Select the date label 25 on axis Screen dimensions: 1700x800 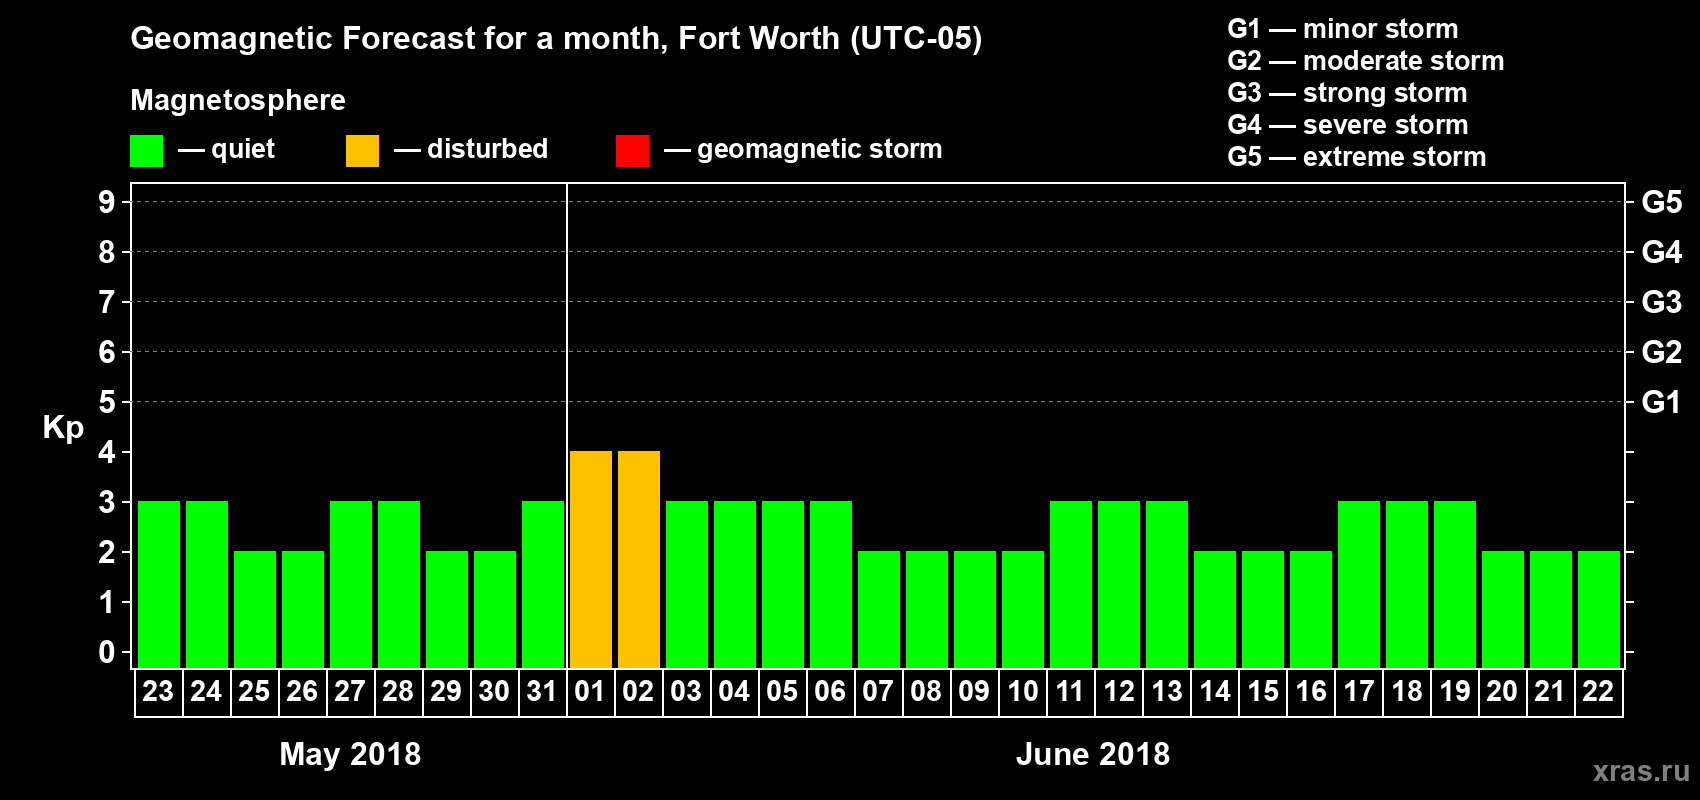[x=254, y=691]
